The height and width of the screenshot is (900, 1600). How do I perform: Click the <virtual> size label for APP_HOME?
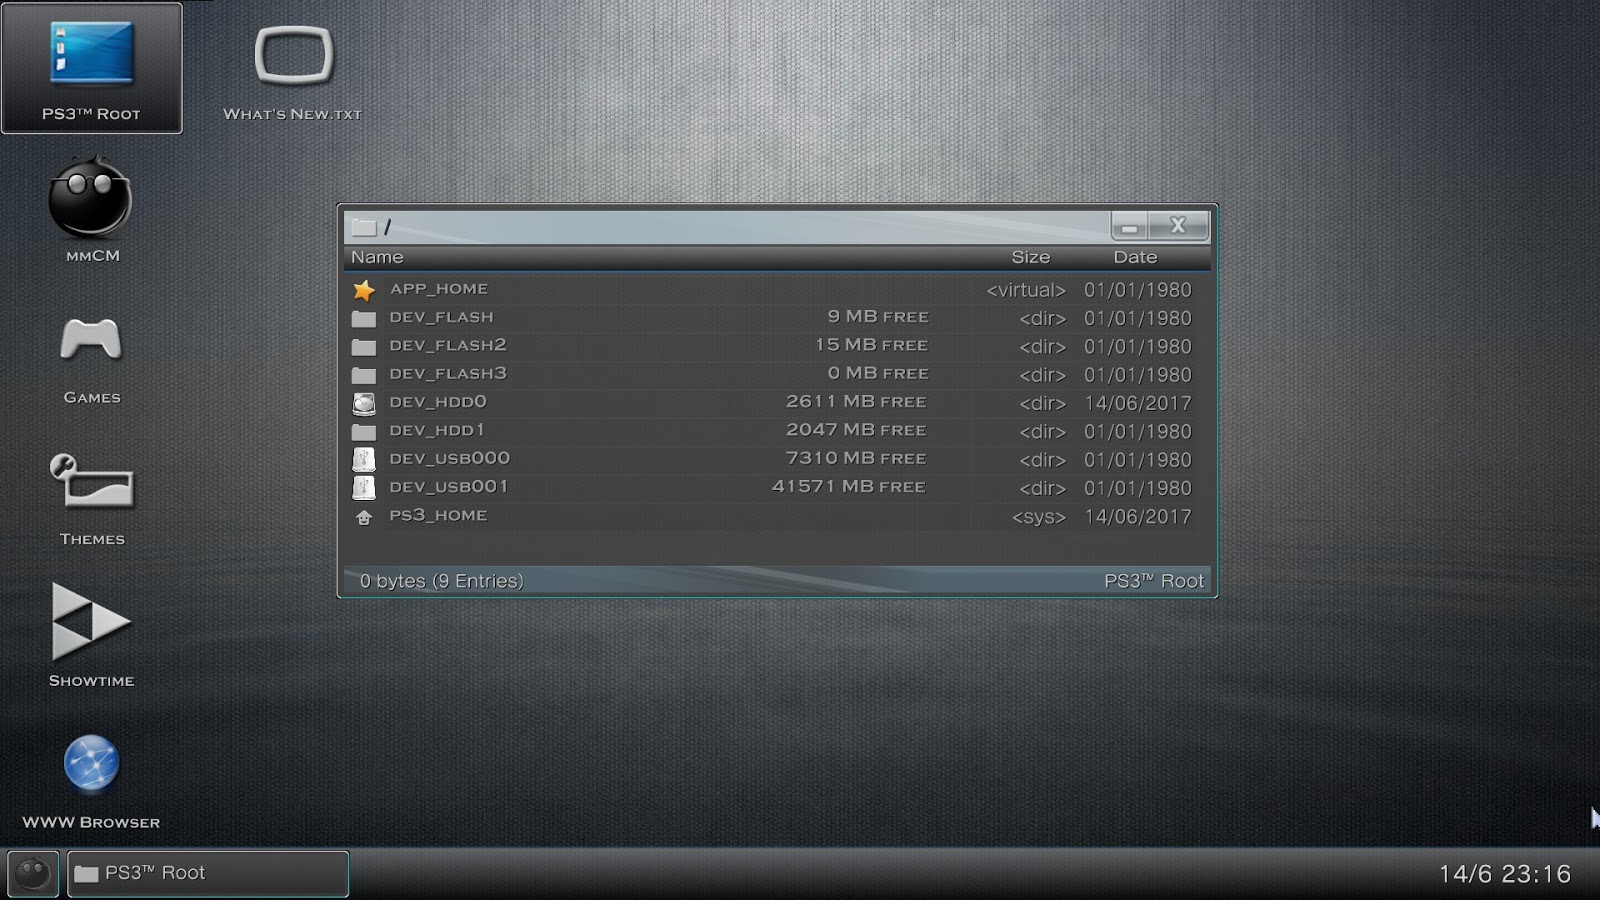pyautogui.click(x=1026, y=290)
